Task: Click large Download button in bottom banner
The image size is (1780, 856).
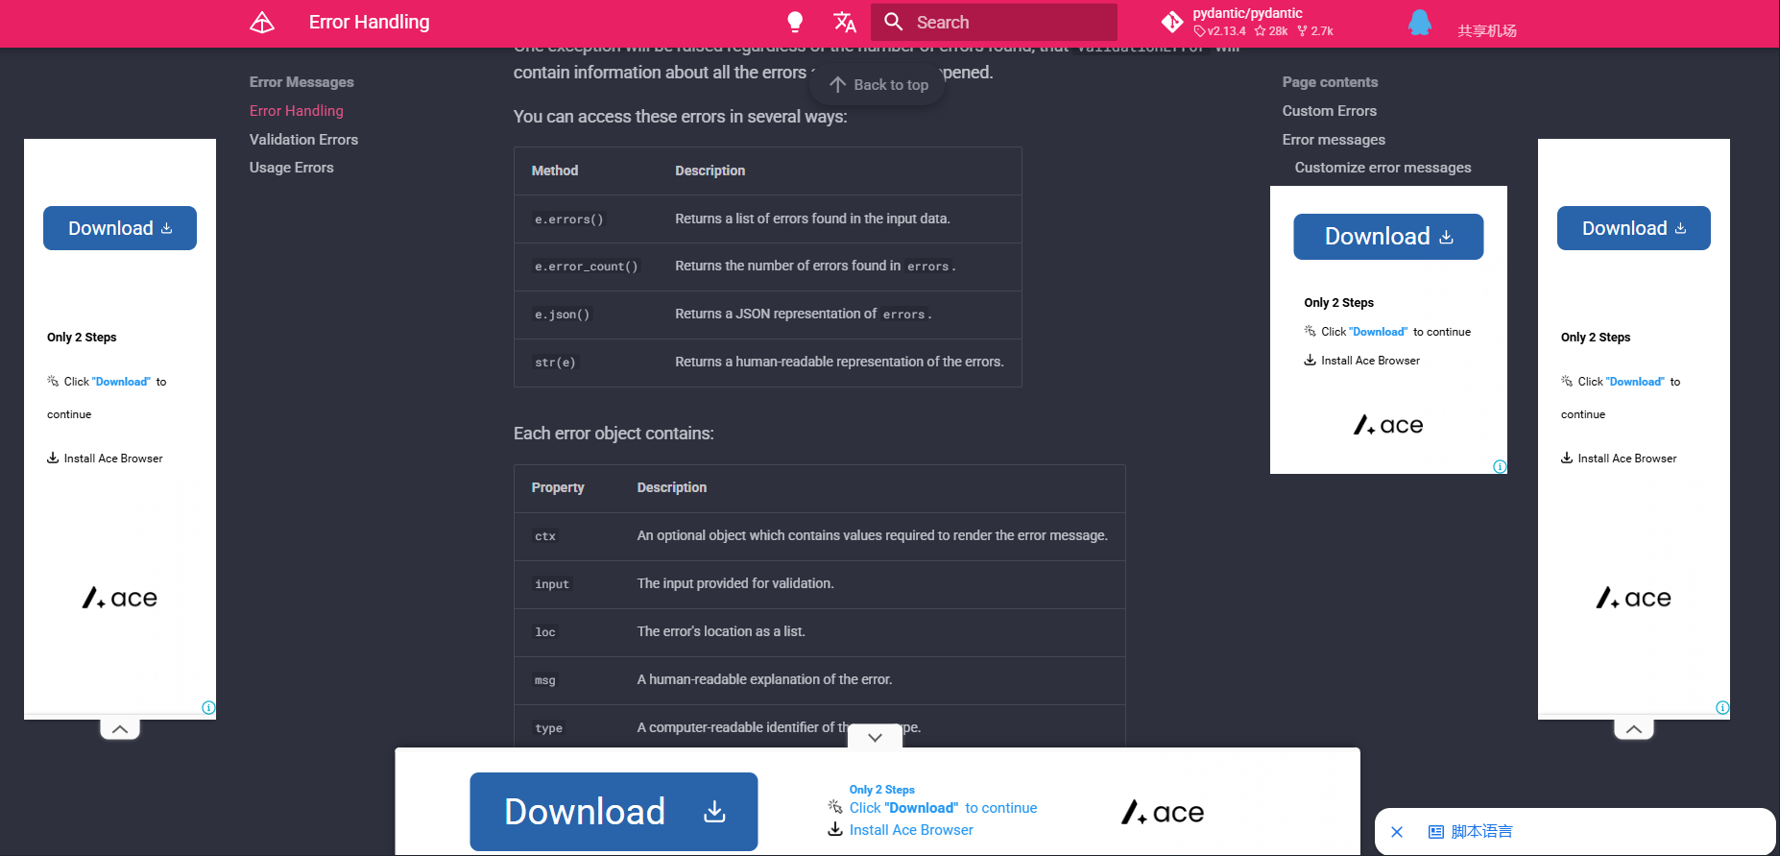Action: (x=614, y=811)
